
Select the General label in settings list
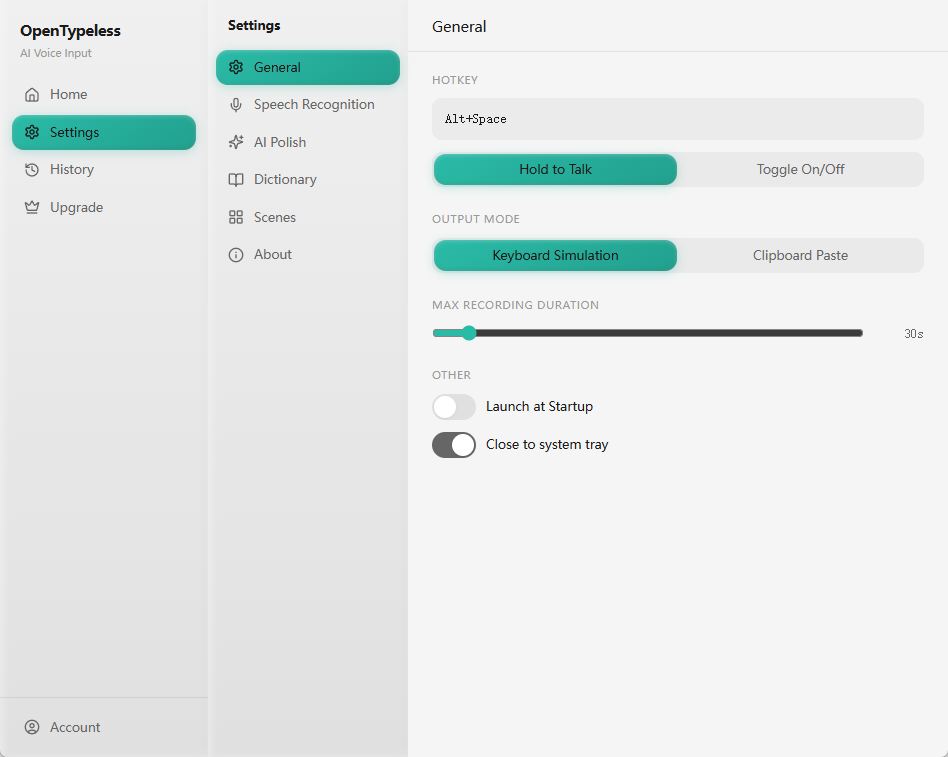coord(277,67)
